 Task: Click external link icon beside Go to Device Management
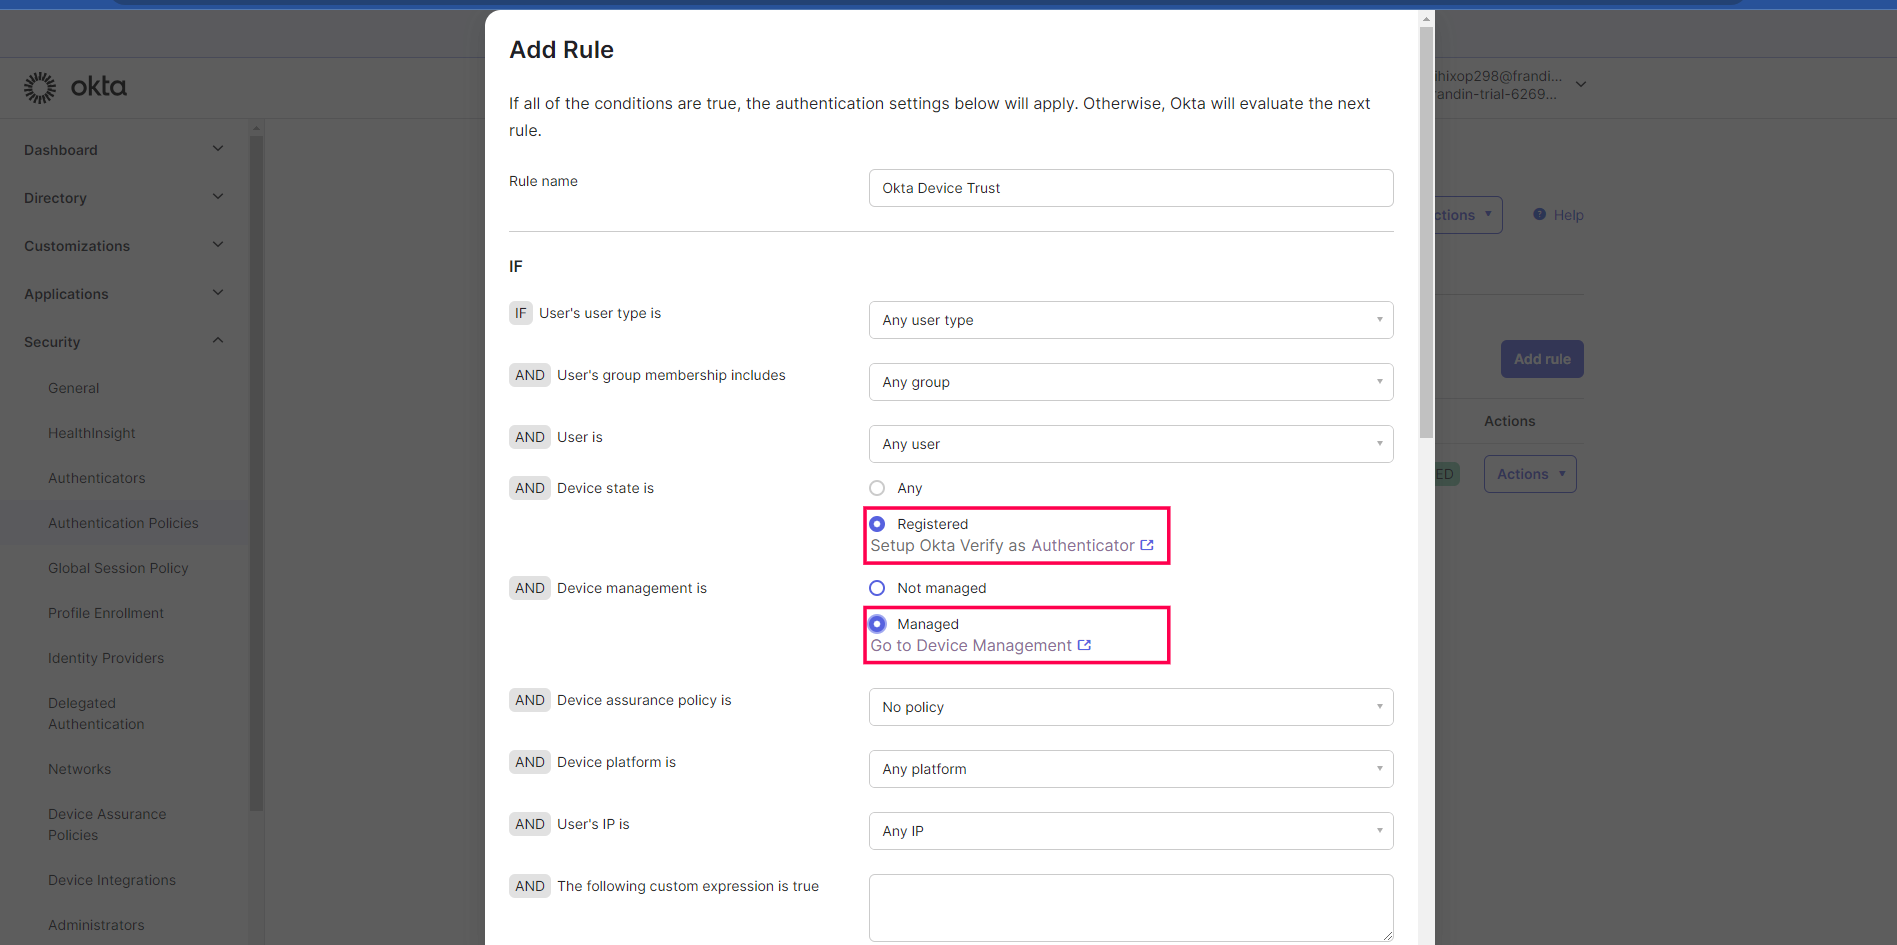[1085, 645]
